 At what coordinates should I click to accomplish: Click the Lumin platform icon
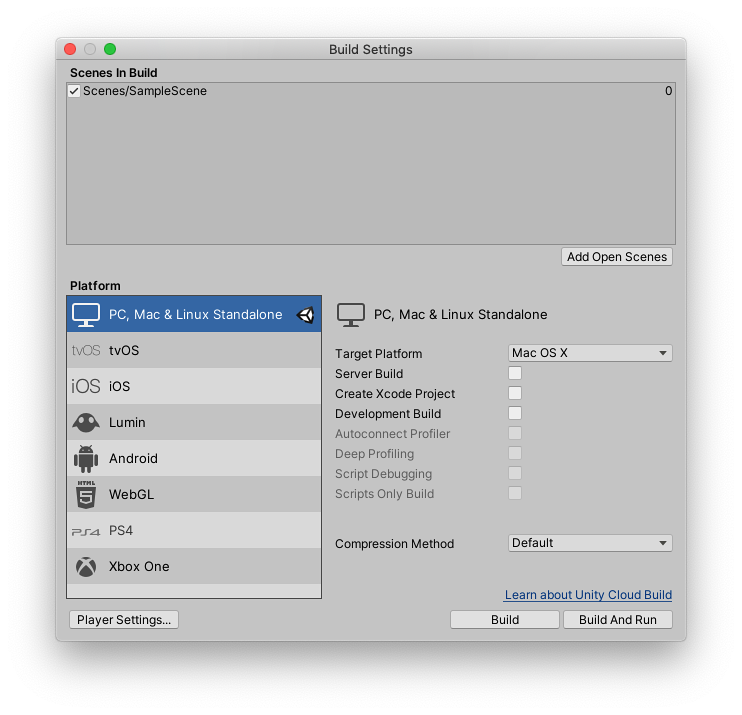86,423
